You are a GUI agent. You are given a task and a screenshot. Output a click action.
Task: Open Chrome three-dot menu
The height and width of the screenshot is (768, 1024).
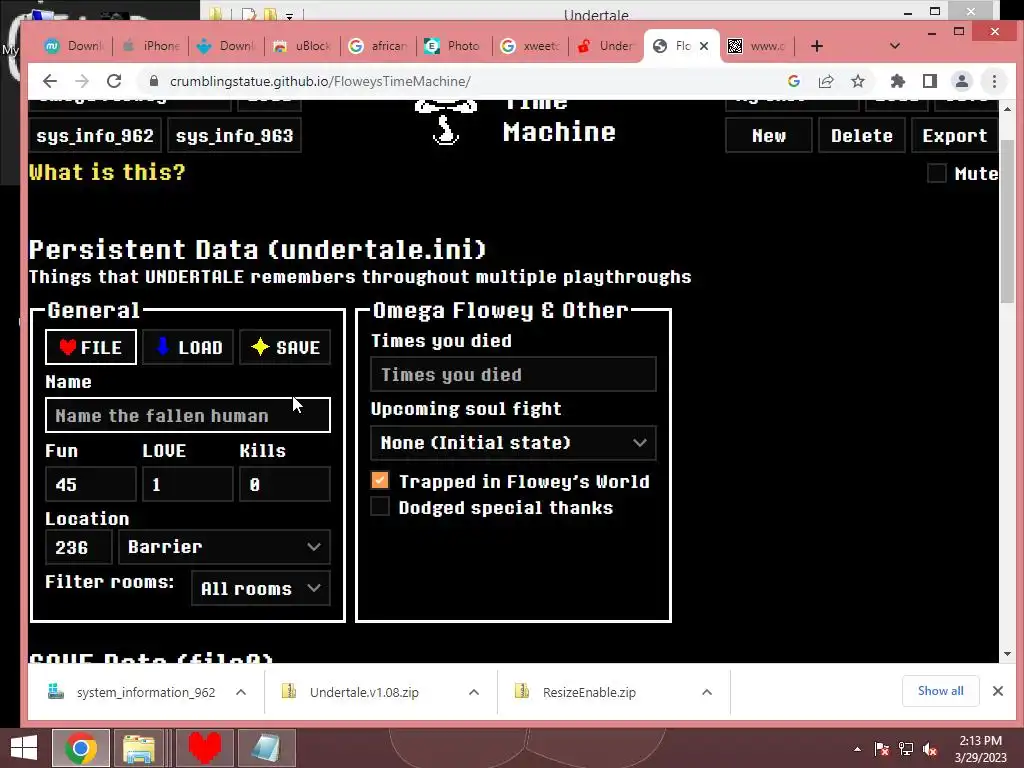coord(994,81)
